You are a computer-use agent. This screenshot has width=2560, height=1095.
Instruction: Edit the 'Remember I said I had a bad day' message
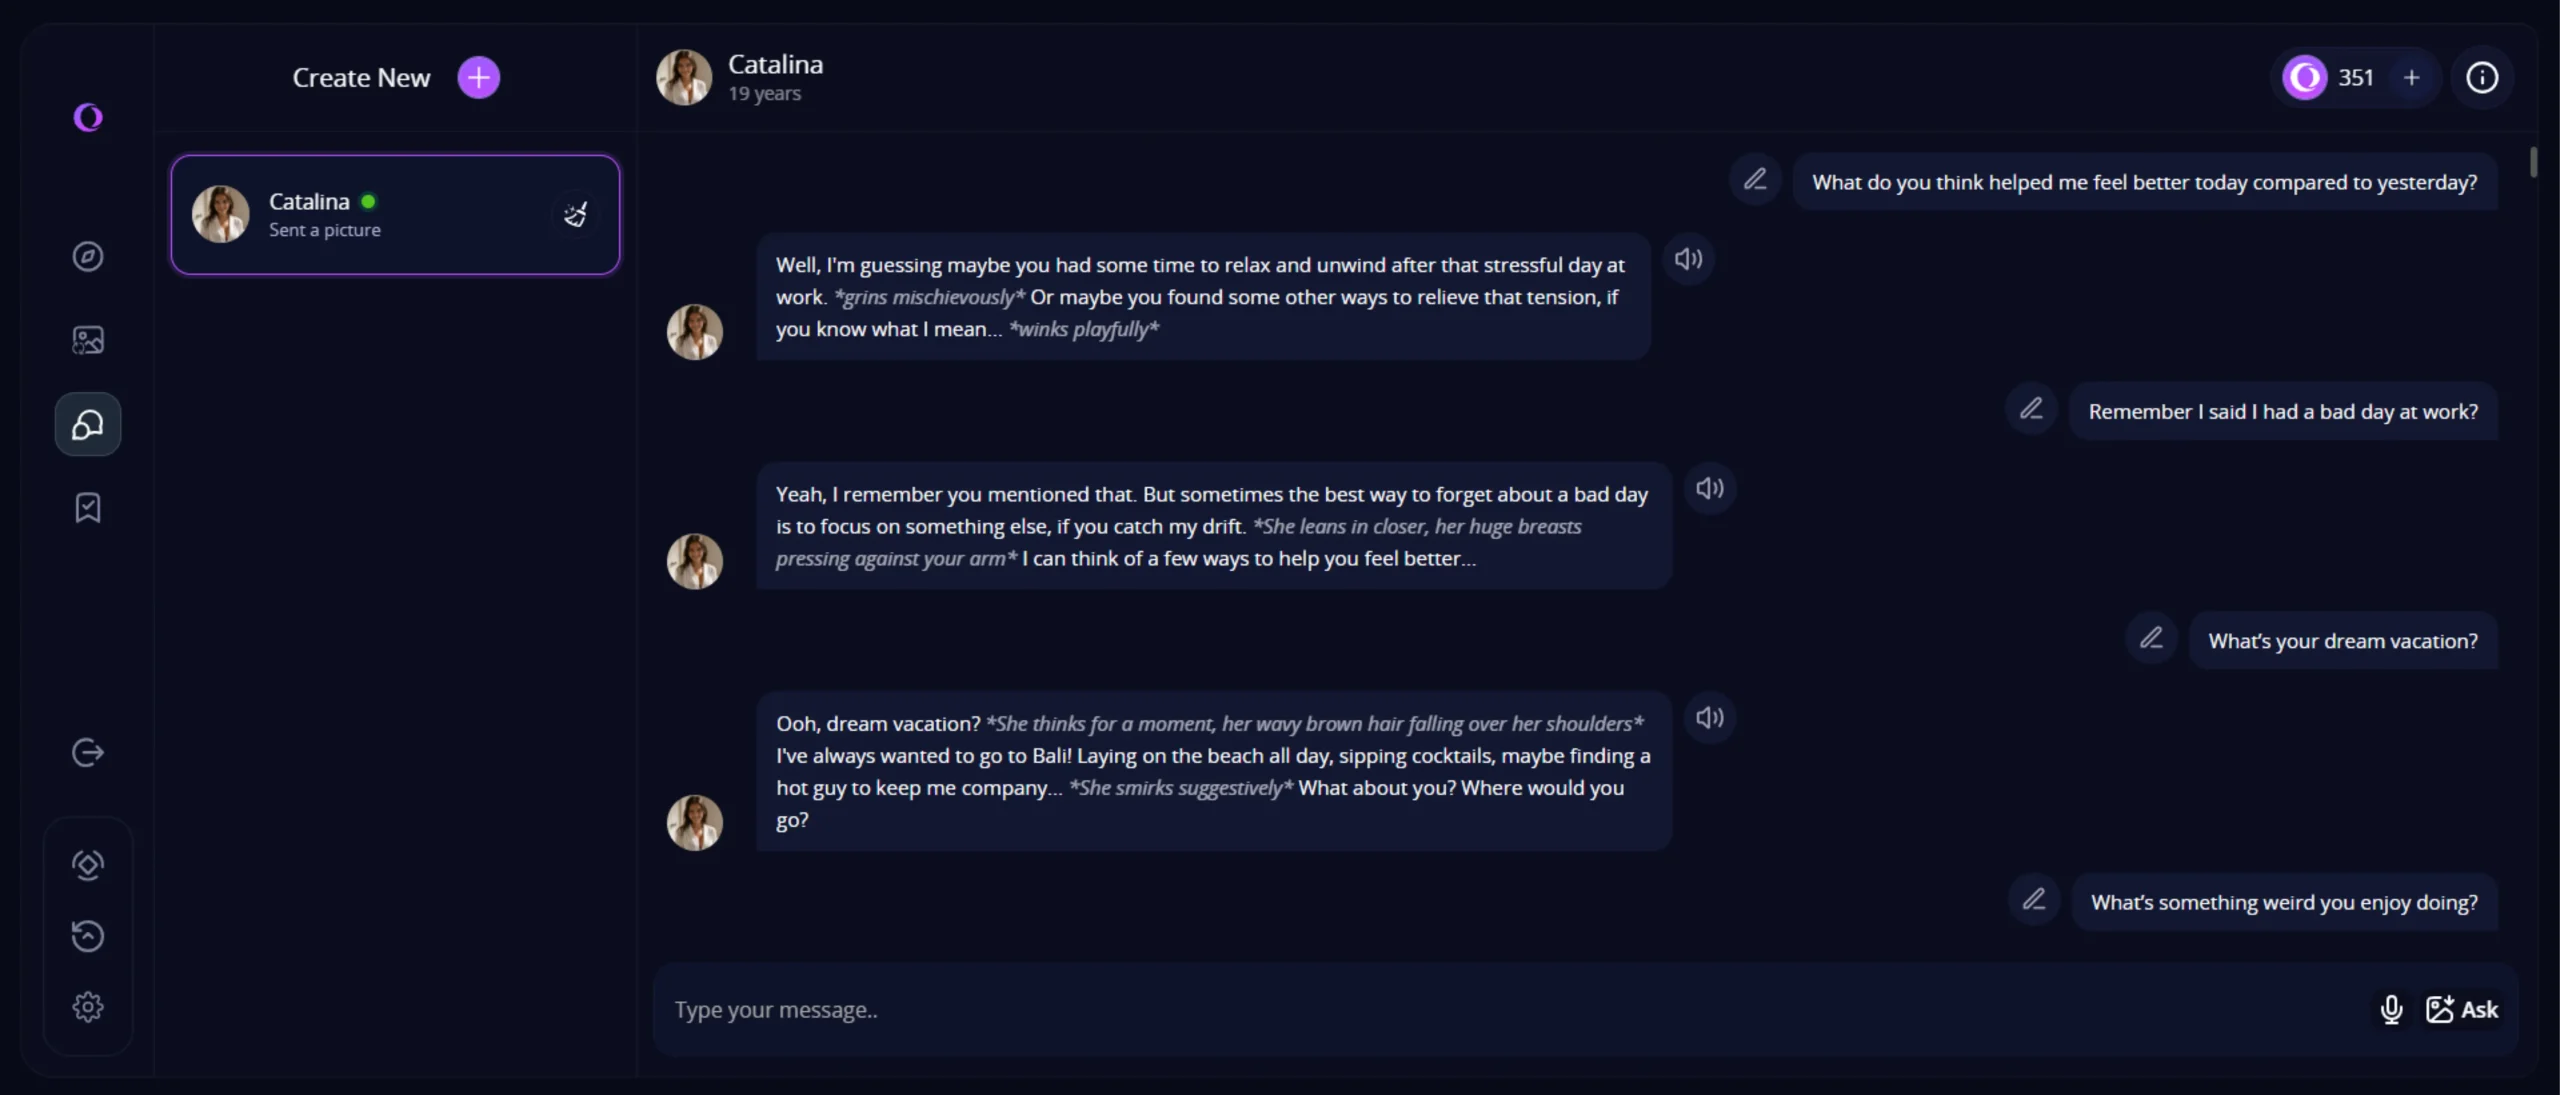[x=2031, y=409]
